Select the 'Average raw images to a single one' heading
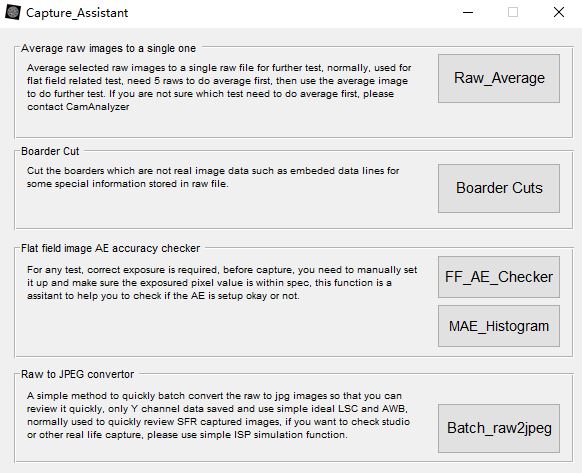 (108, 48)
